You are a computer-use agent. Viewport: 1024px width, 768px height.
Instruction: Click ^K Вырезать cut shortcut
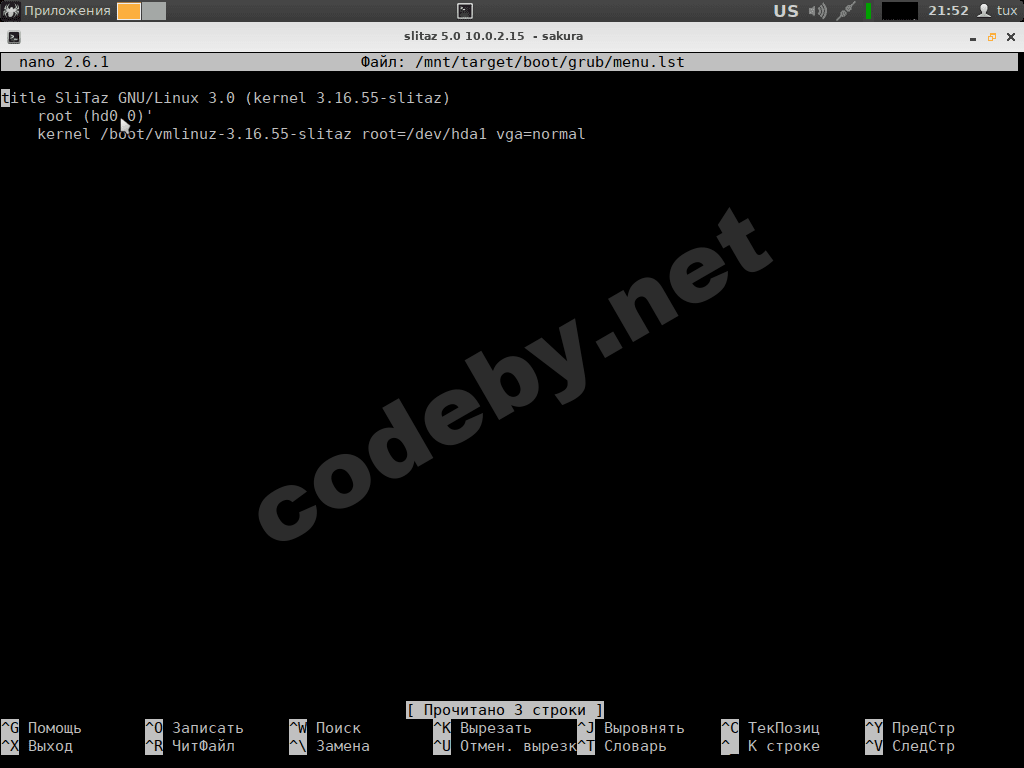pyautogui.click(x=483, y=728)
